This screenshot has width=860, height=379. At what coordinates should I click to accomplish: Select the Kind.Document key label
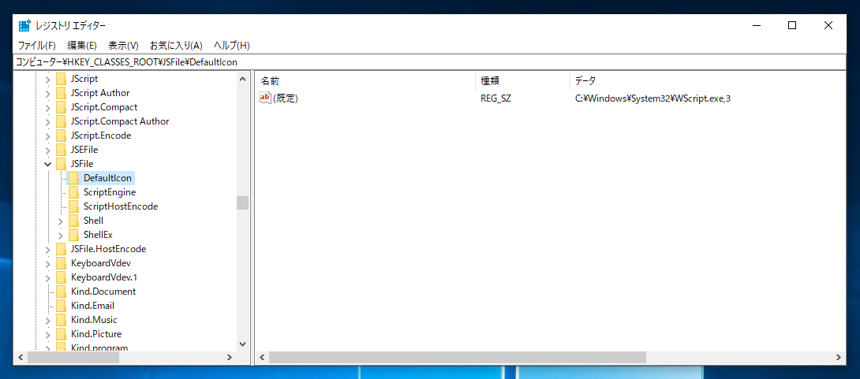pos(103,292)
